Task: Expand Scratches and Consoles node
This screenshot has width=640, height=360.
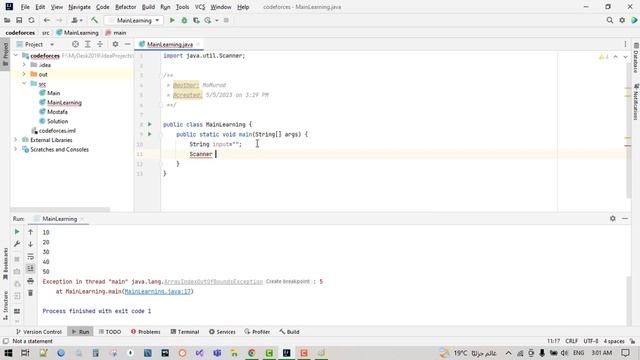Action: coord(16,149)
